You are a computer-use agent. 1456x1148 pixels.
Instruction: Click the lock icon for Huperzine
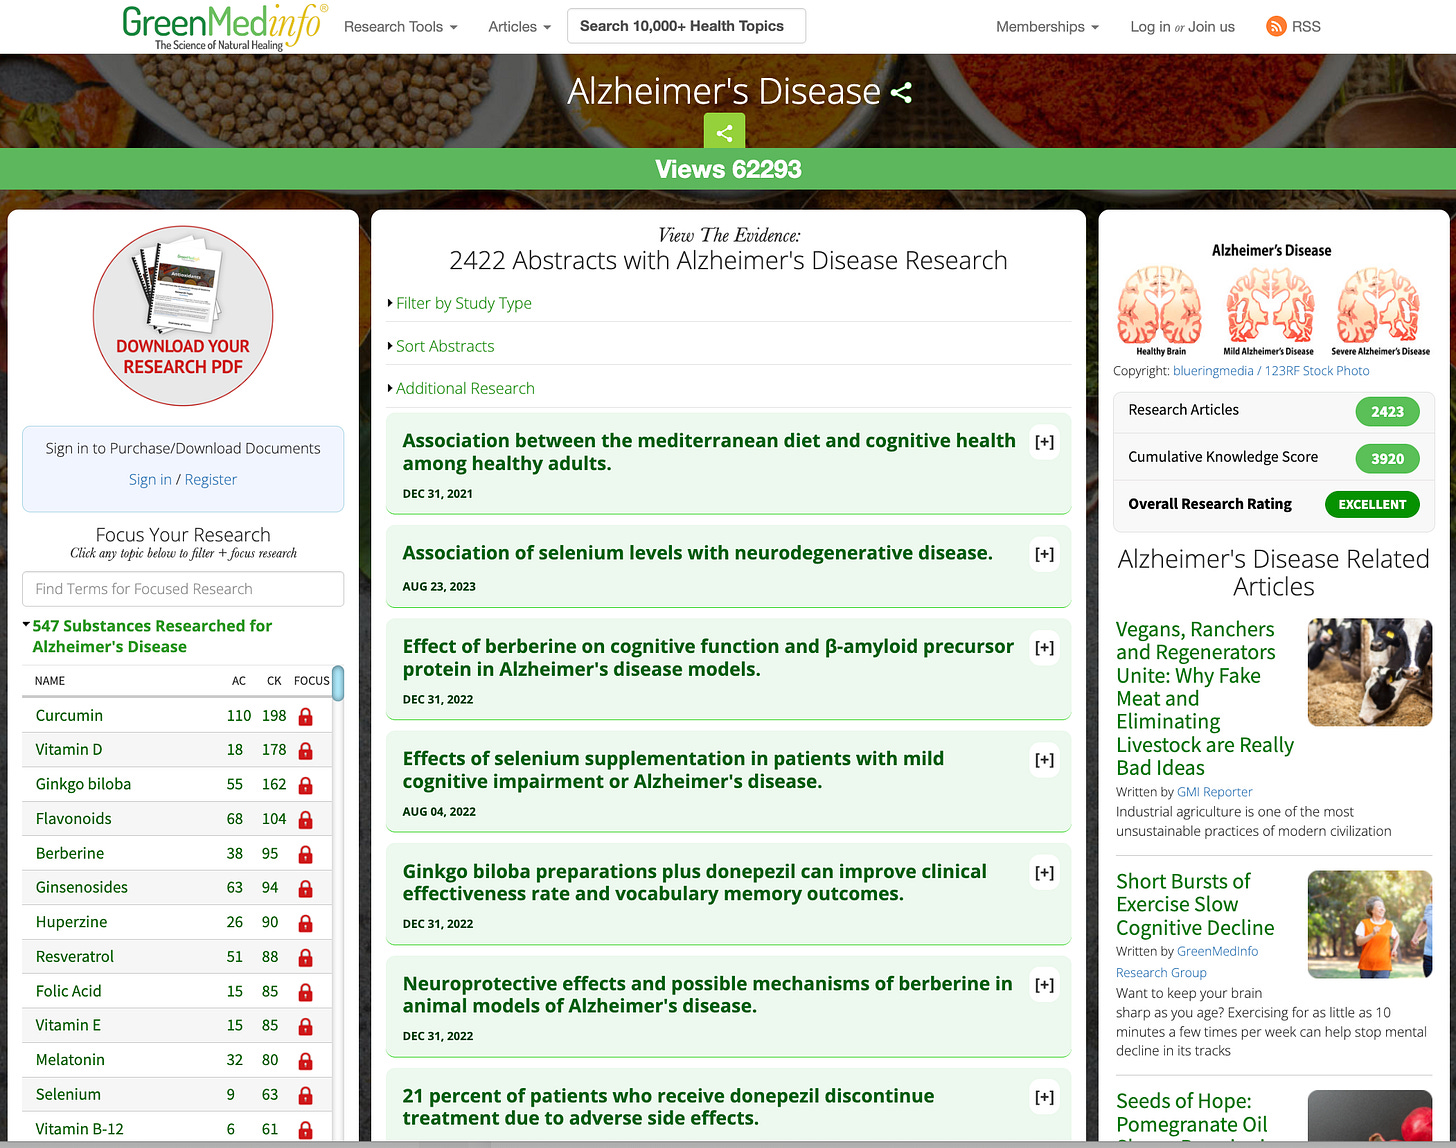(306, 923)
